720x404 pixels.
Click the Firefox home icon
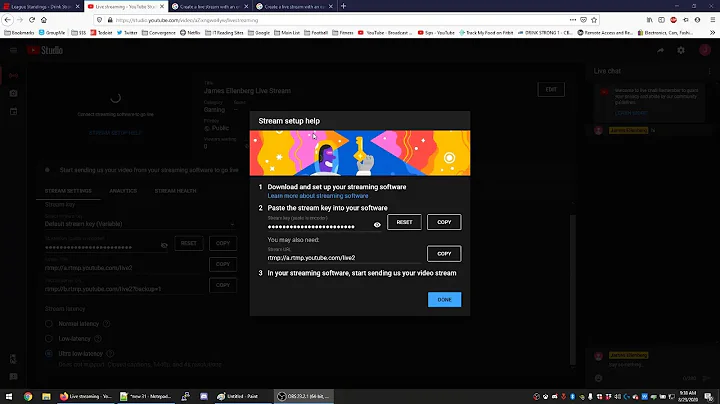44,20
